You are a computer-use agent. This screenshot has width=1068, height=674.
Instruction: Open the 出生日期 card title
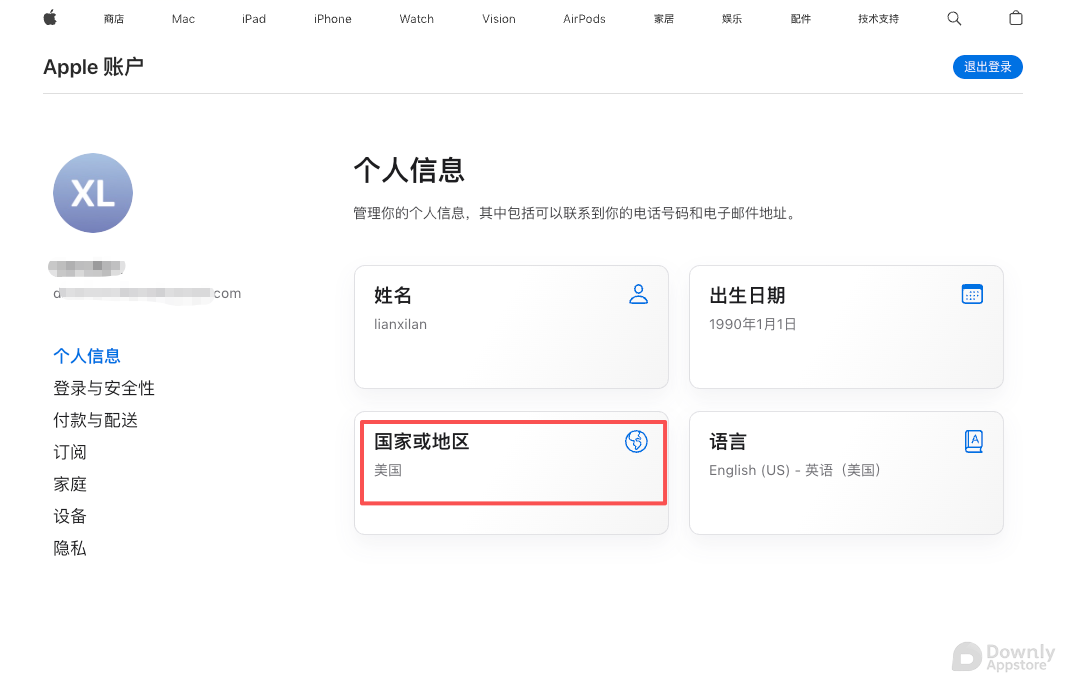tap(747, 295)
